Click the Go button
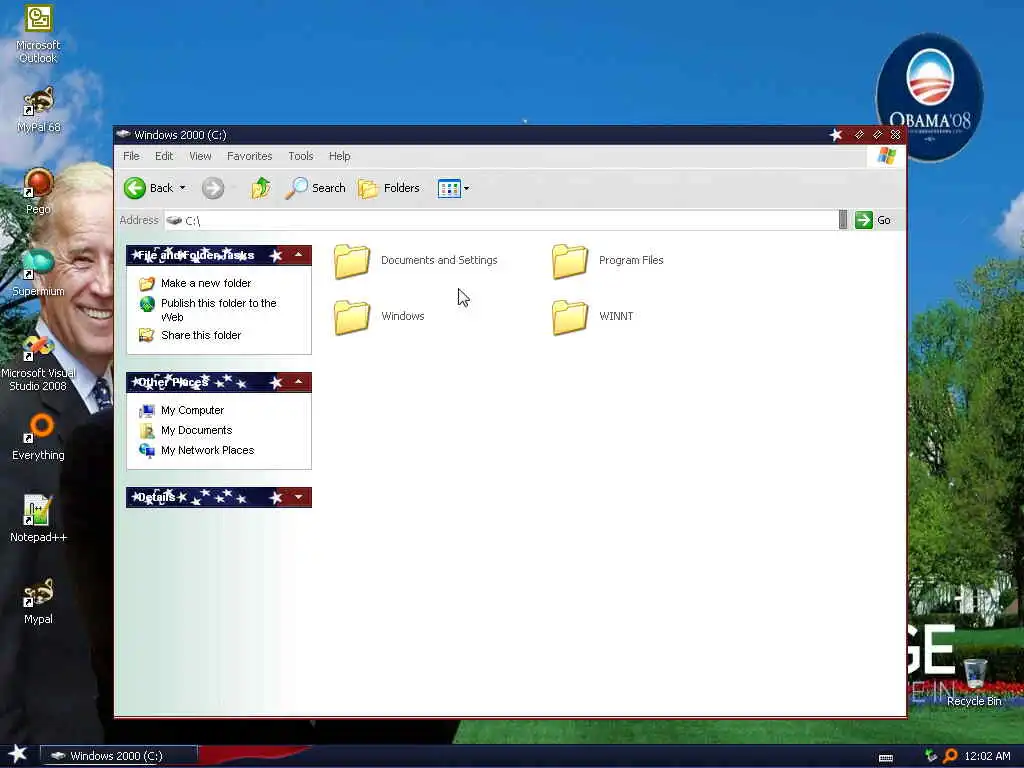Image resolution: width=1024 pixels, height=768 pixels. coord(872,220)
